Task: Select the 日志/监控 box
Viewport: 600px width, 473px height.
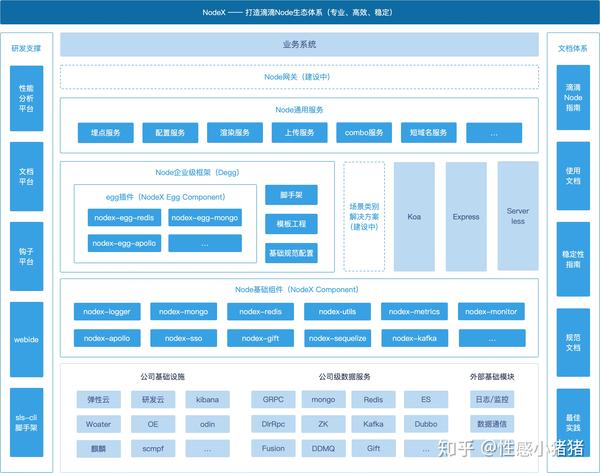Action: pyautogui.click(x=492, y=400)
